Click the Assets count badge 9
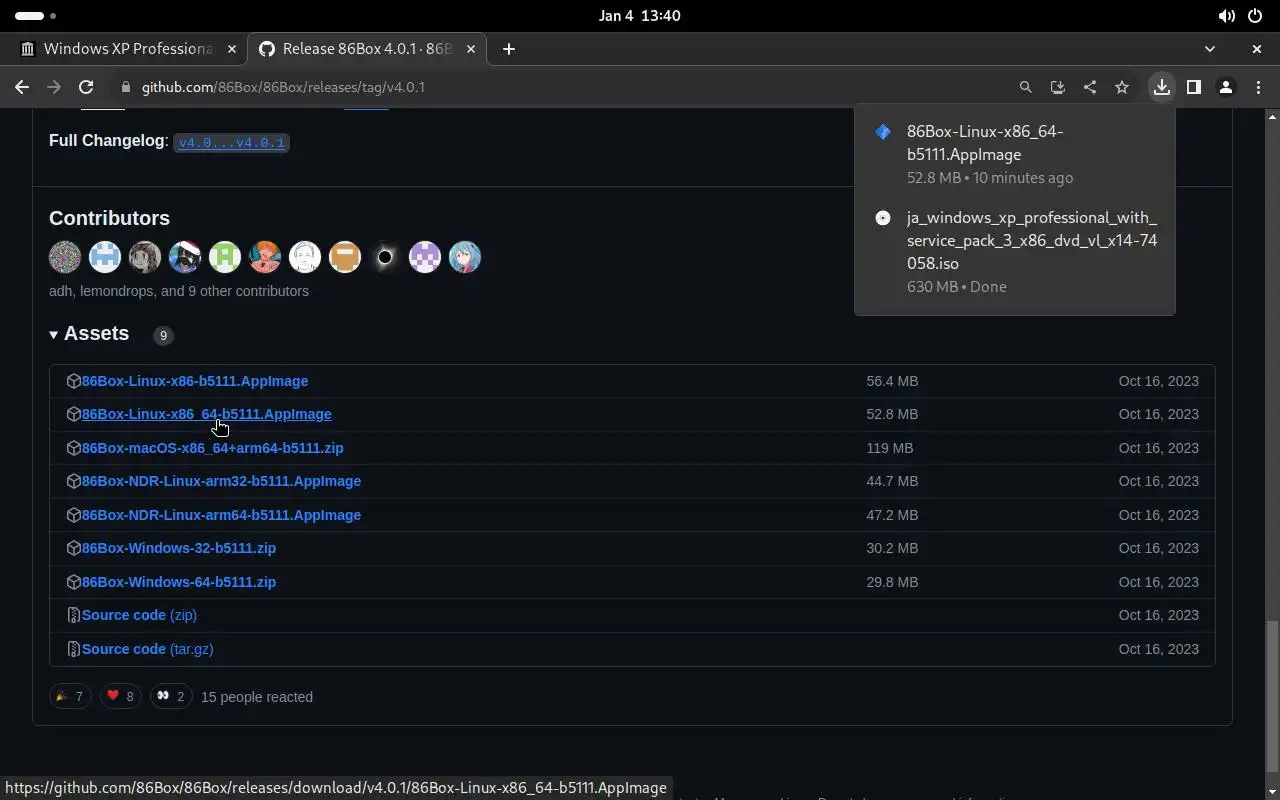 (163, 335)
